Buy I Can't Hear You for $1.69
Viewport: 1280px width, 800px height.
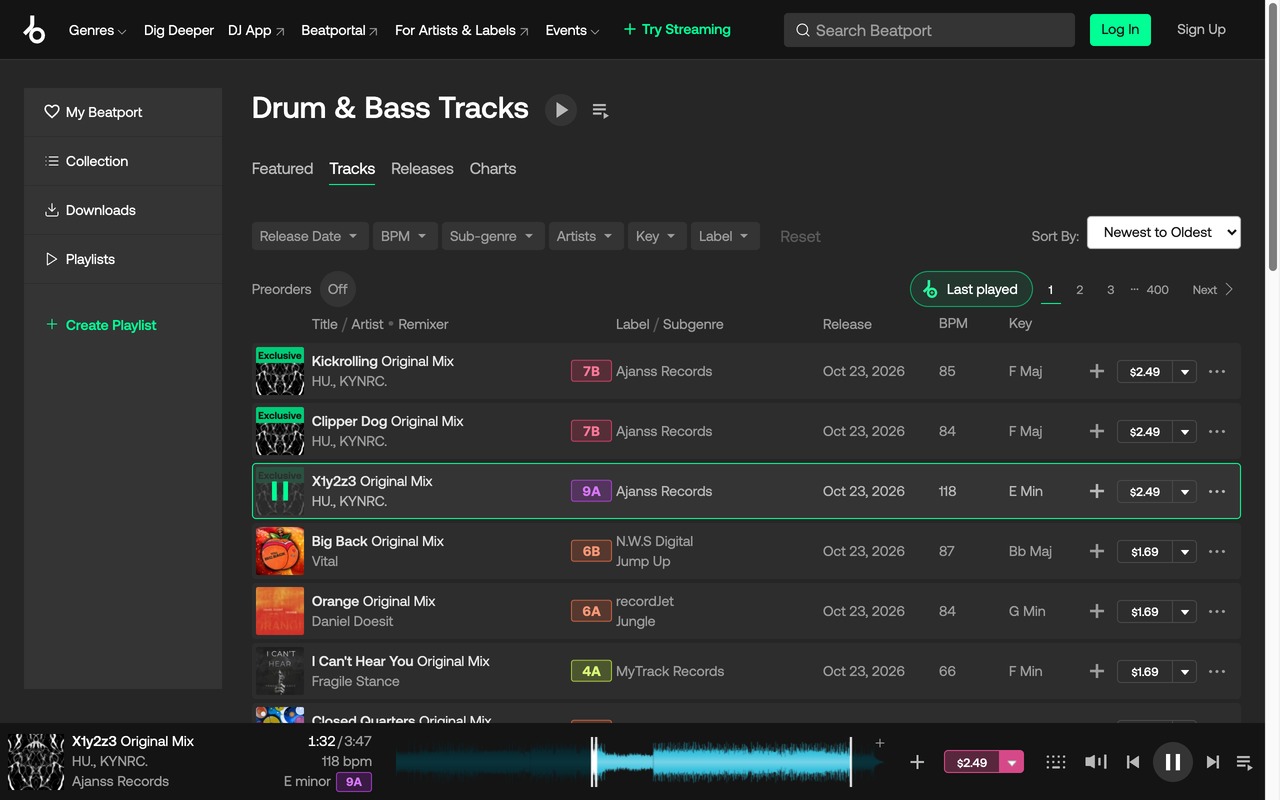click(1145, 672)
